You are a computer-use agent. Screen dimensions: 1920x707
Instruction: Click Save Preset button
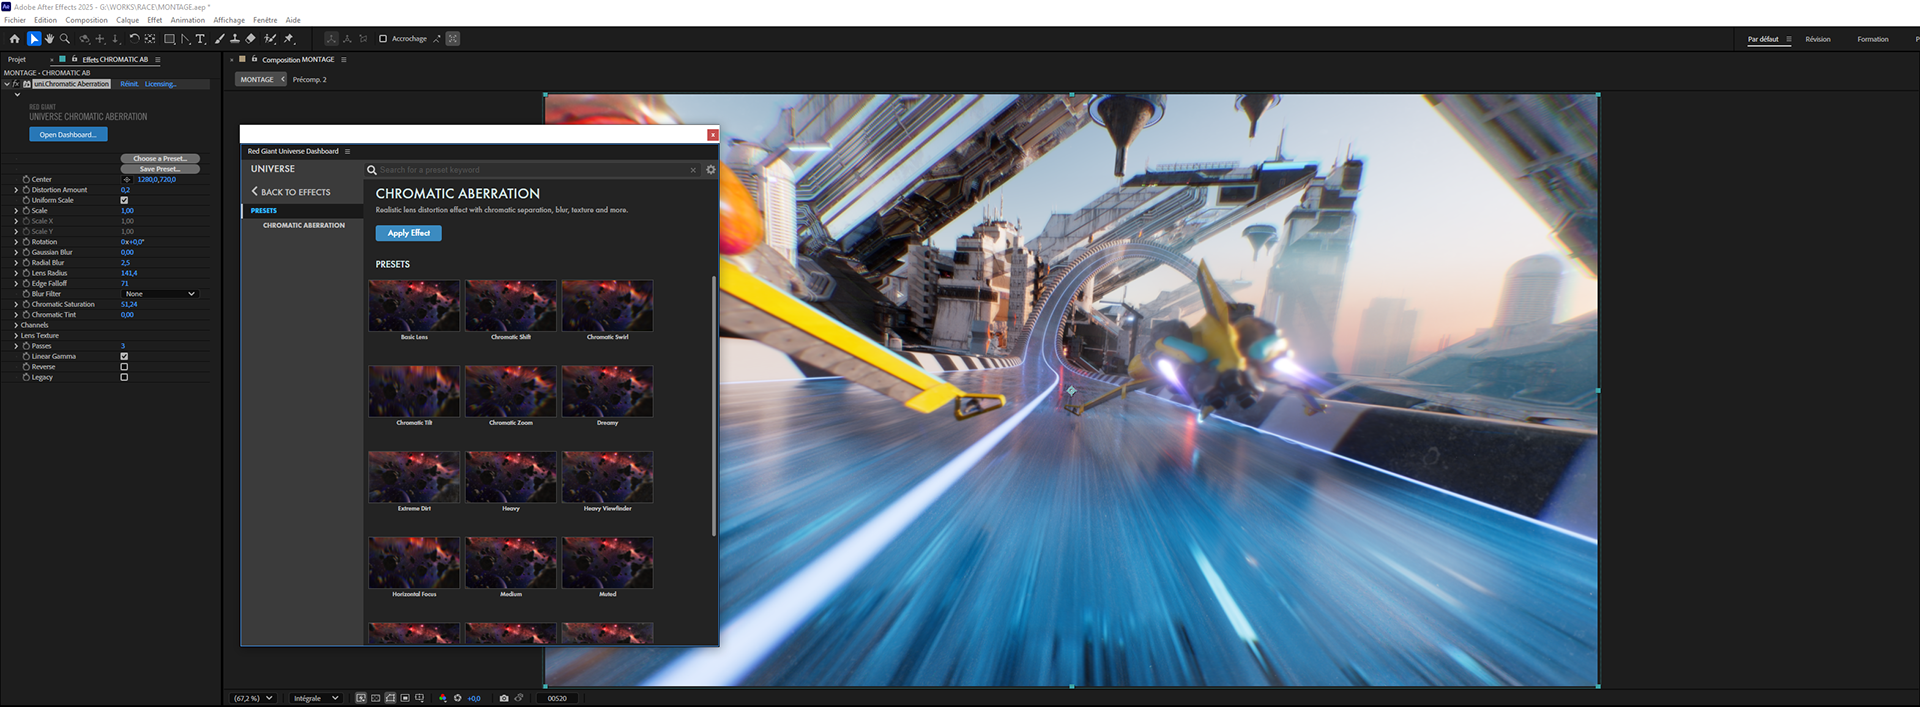click(x=160, y=169)
